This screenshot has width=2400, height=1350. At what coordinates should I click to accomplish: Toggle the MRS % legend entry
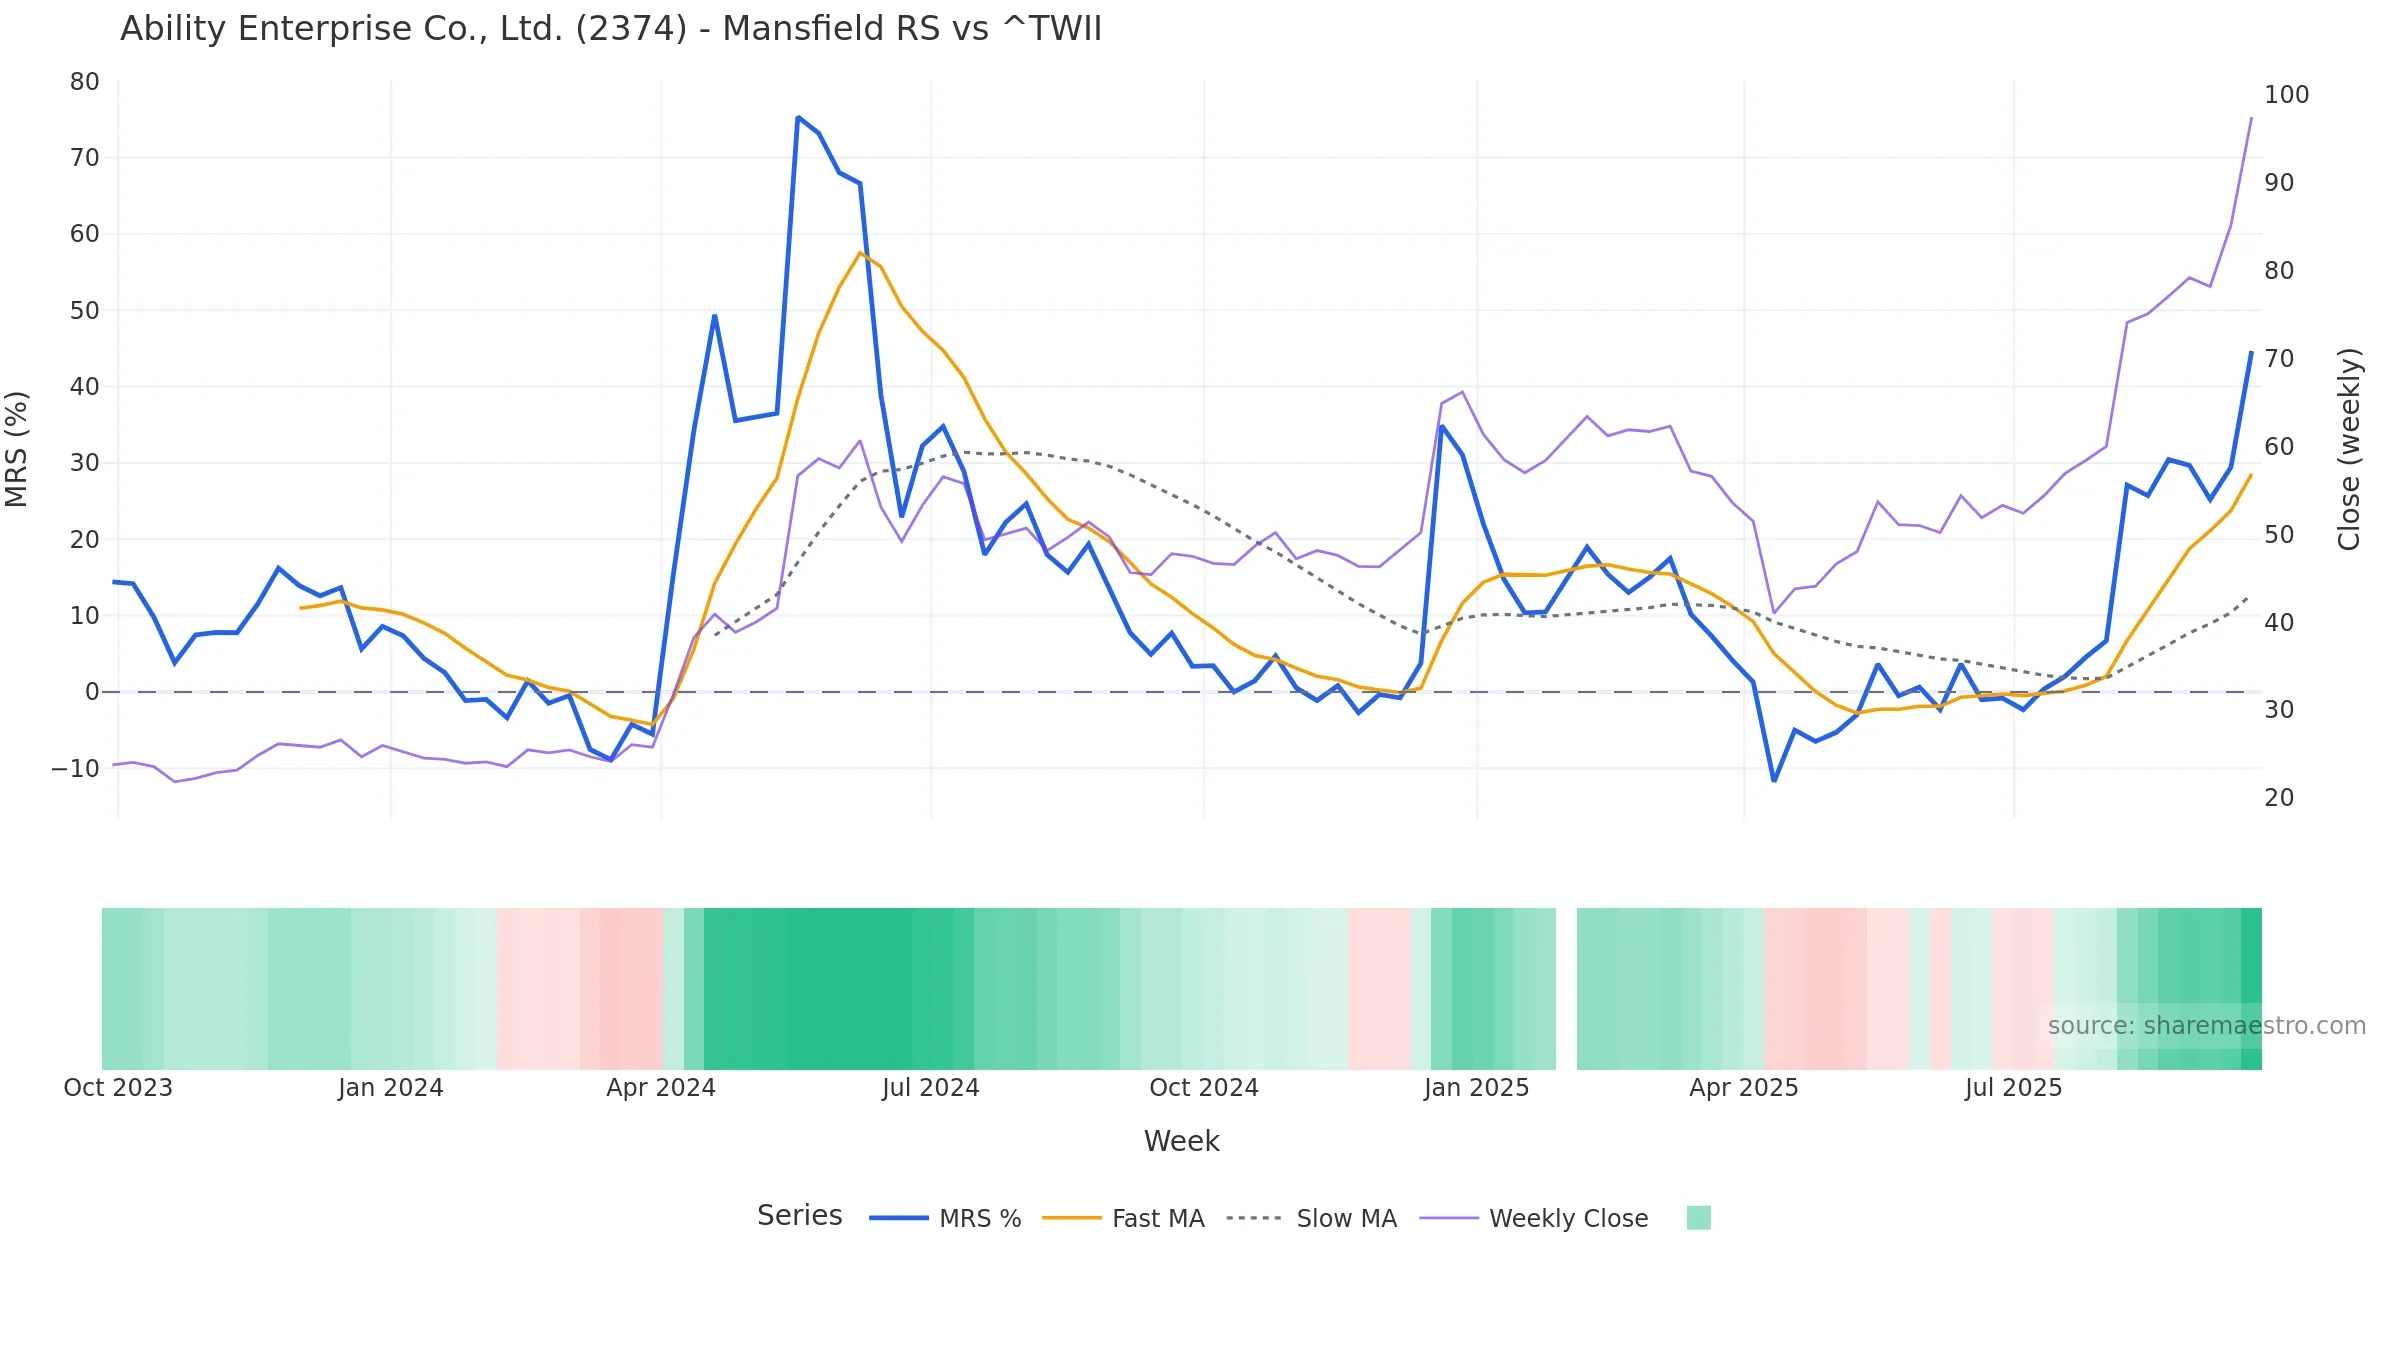click(945, 1218)
